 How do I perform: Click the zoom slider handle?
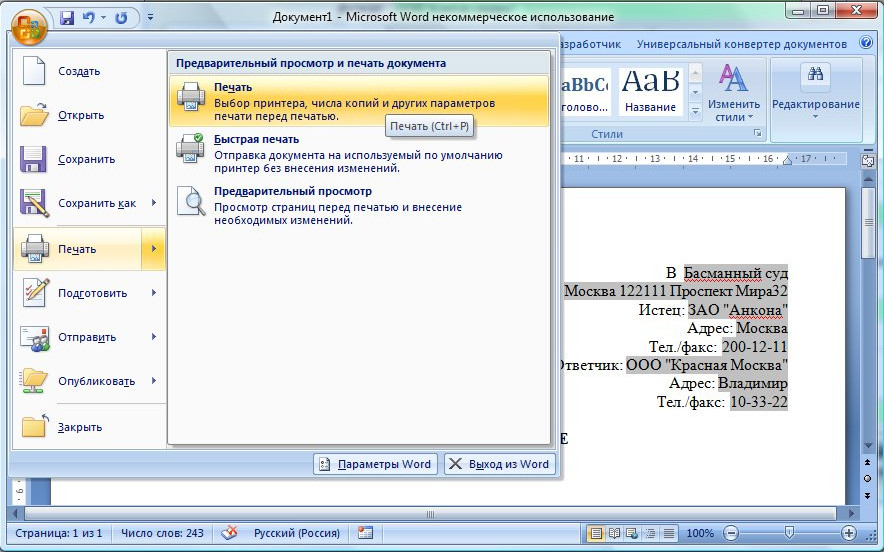pos(789,534)
